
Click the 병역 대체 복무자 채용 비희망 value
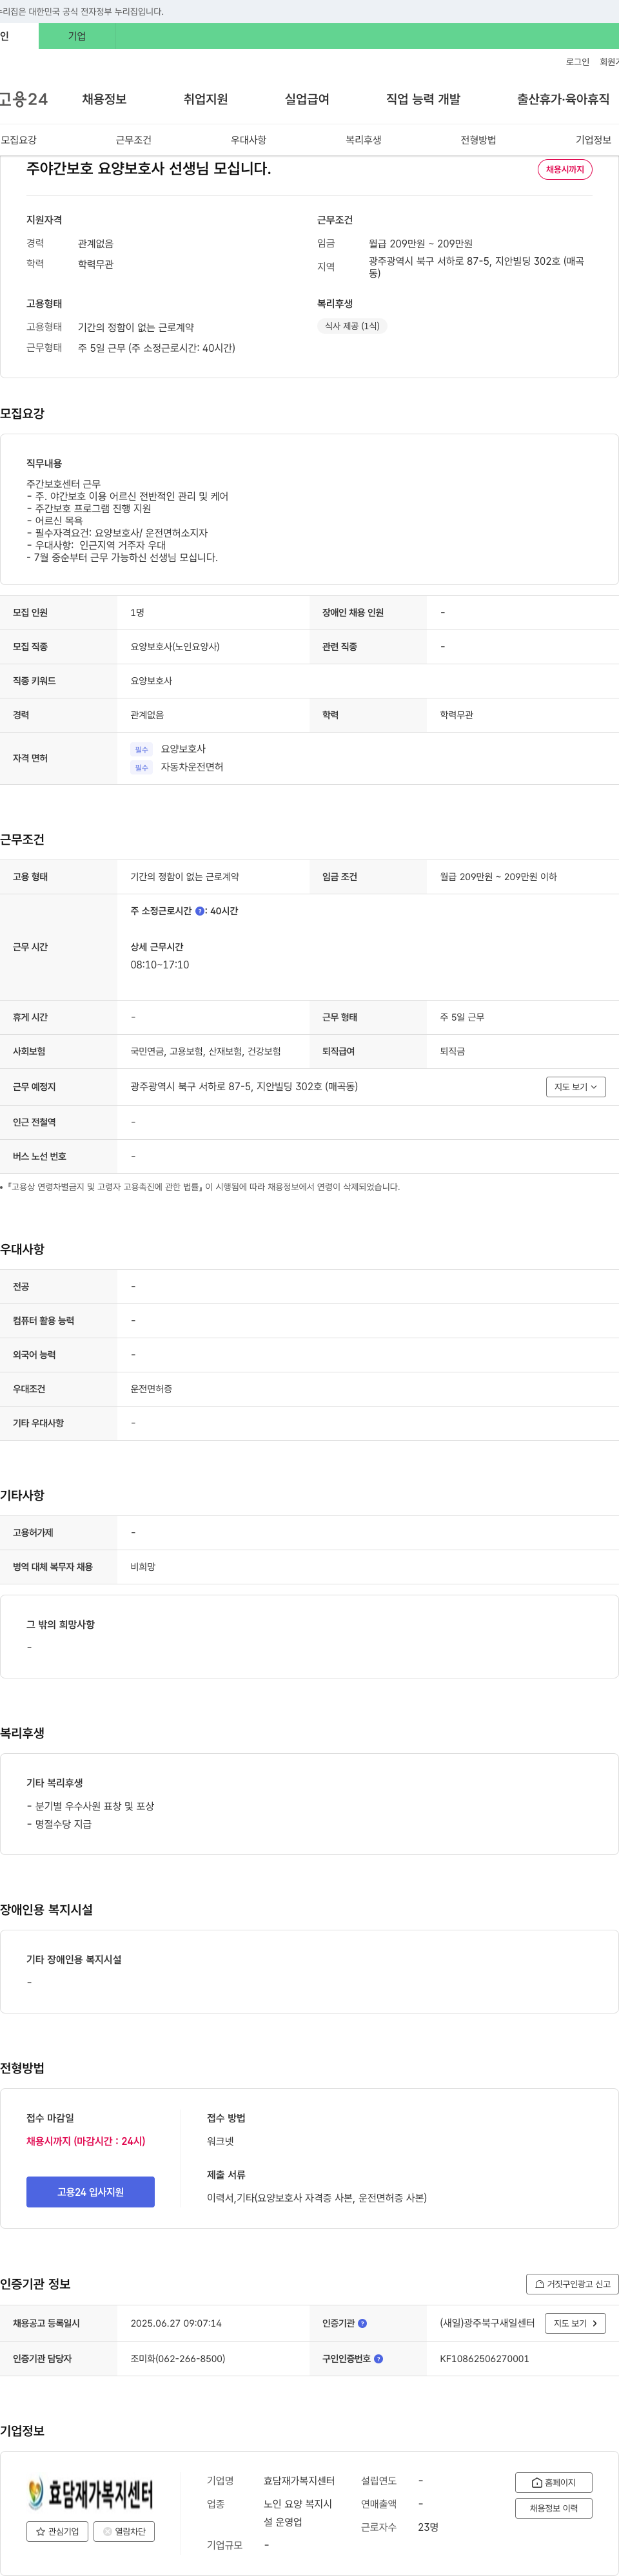pyautogui.click(x=143, y=1567)
